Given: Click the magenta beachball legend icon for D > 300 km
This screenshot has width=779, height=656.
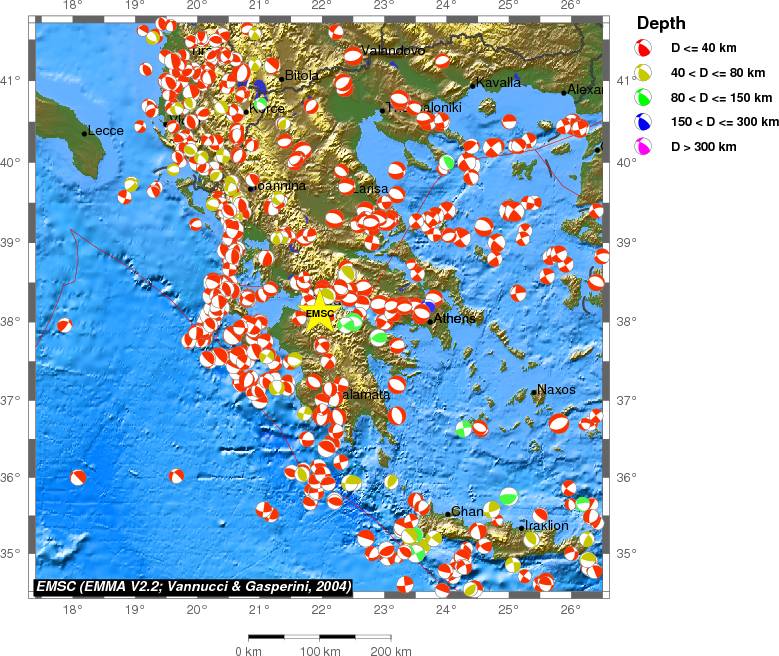Looking at the screenshot, I should 643,147.
